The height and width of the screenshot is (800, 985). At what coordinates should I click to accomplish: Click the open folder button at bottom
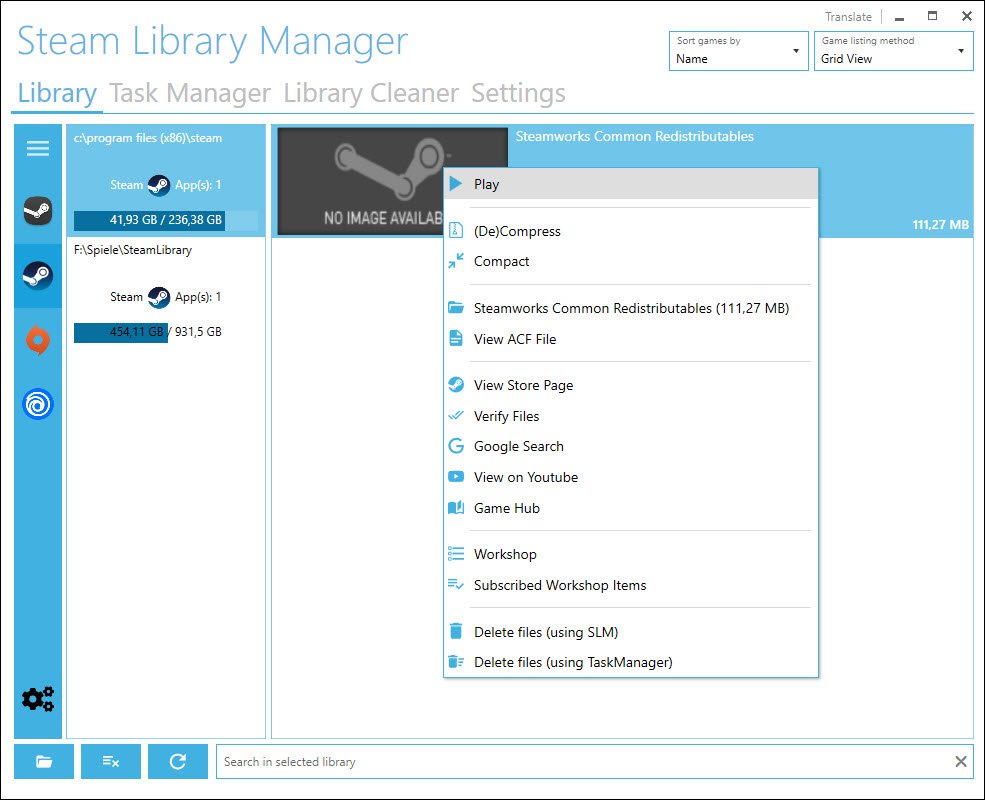(44, 762)
